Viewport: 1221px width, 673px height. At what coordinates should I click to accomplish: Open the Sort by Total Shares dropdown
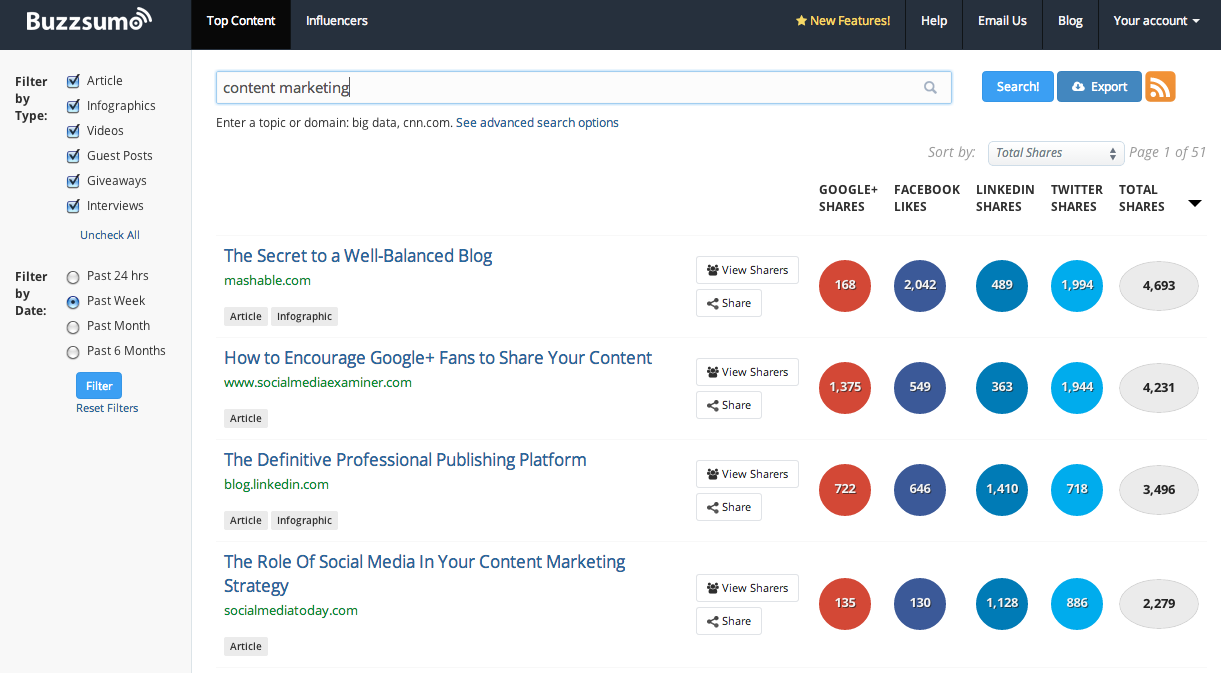tap(1056, 153)
